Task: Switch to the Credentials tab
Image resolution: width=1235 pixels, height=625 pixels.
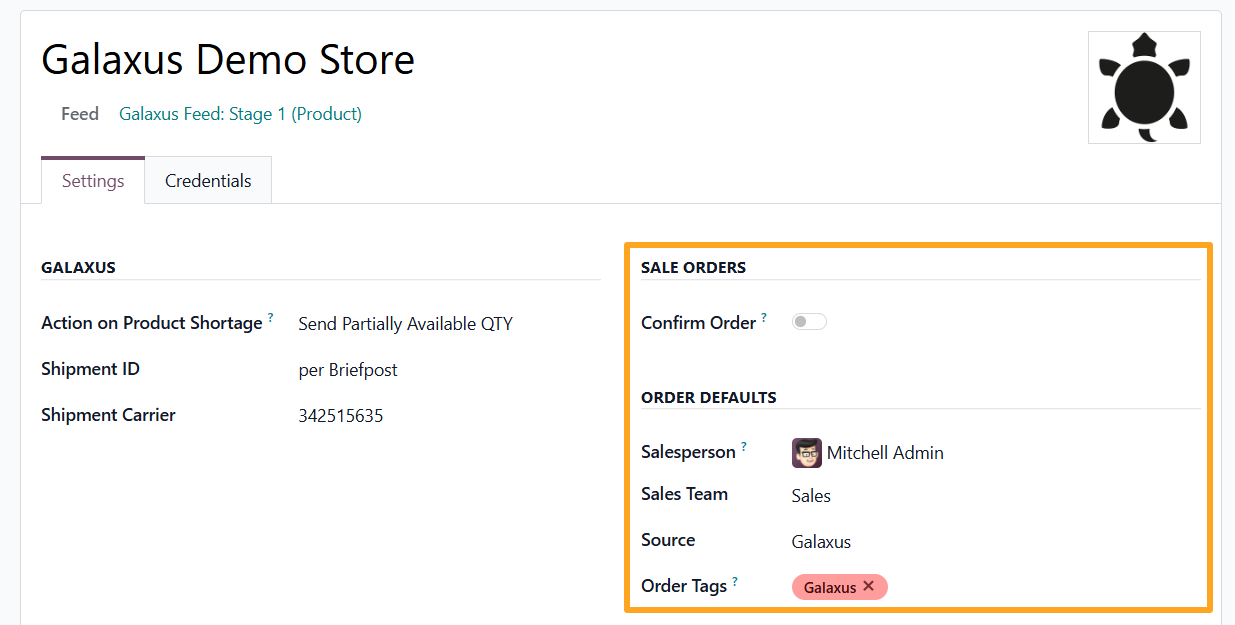Action: pos(208,181)
